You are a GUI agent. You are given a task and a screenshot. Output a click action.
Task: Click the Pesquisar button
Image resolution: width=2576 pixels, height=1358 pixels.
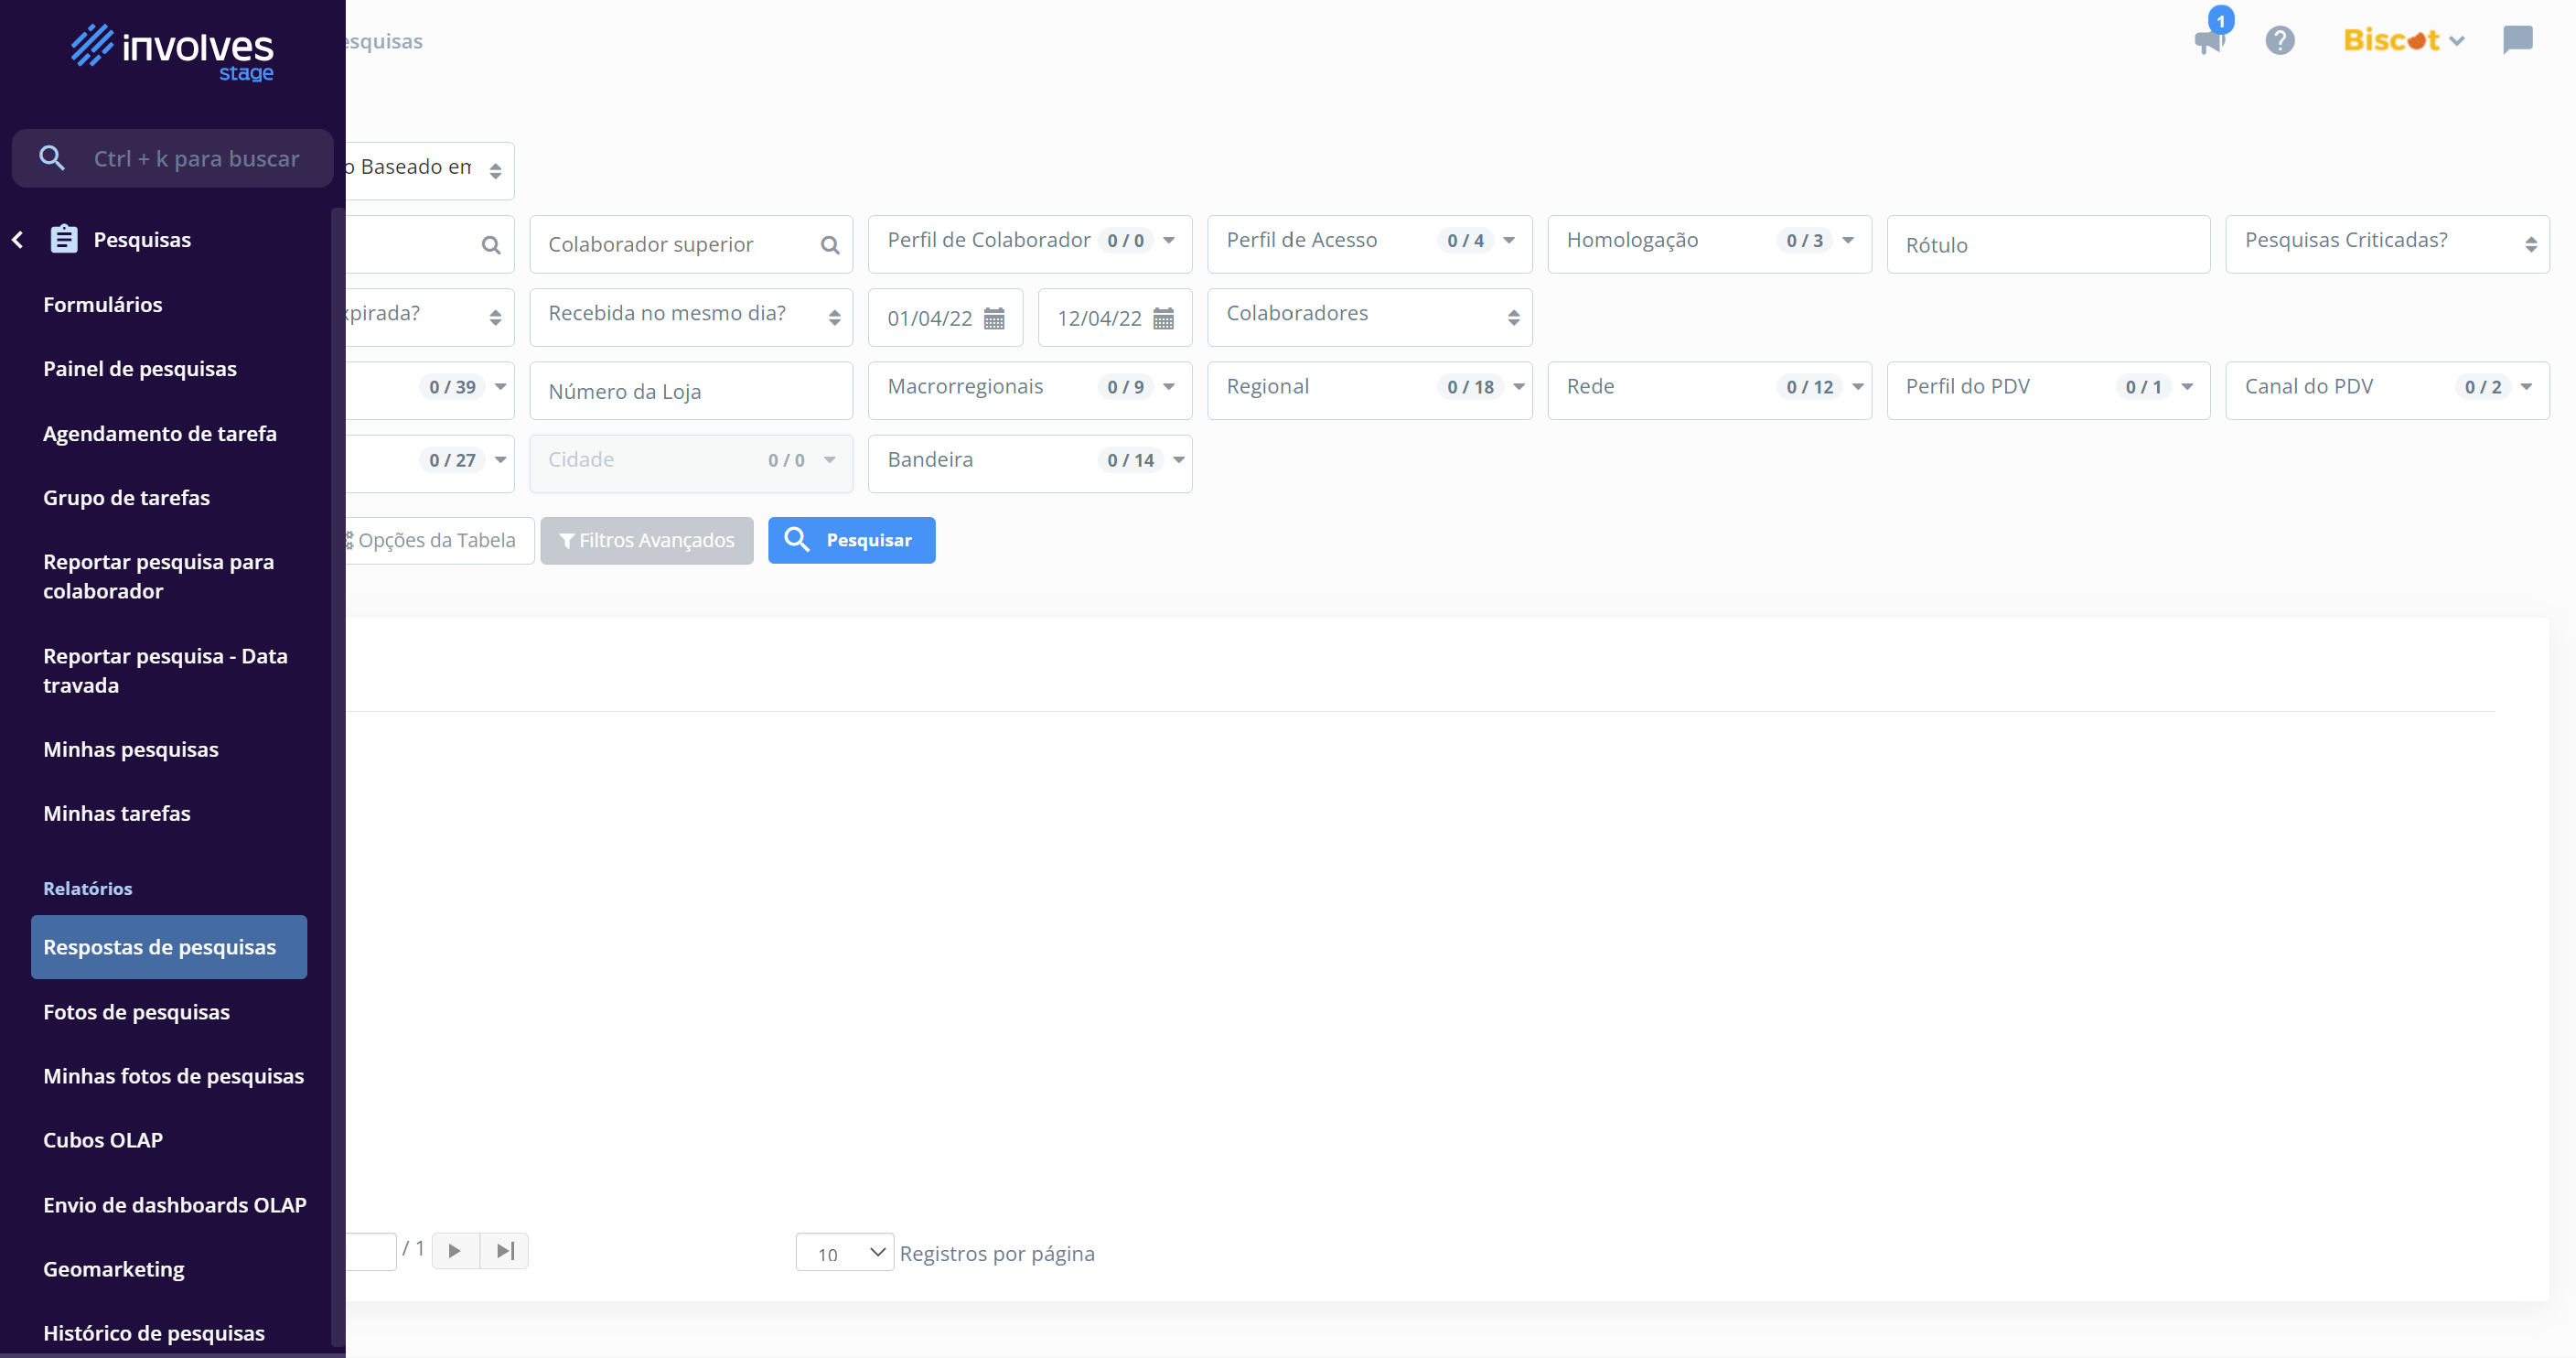(851, 540)
